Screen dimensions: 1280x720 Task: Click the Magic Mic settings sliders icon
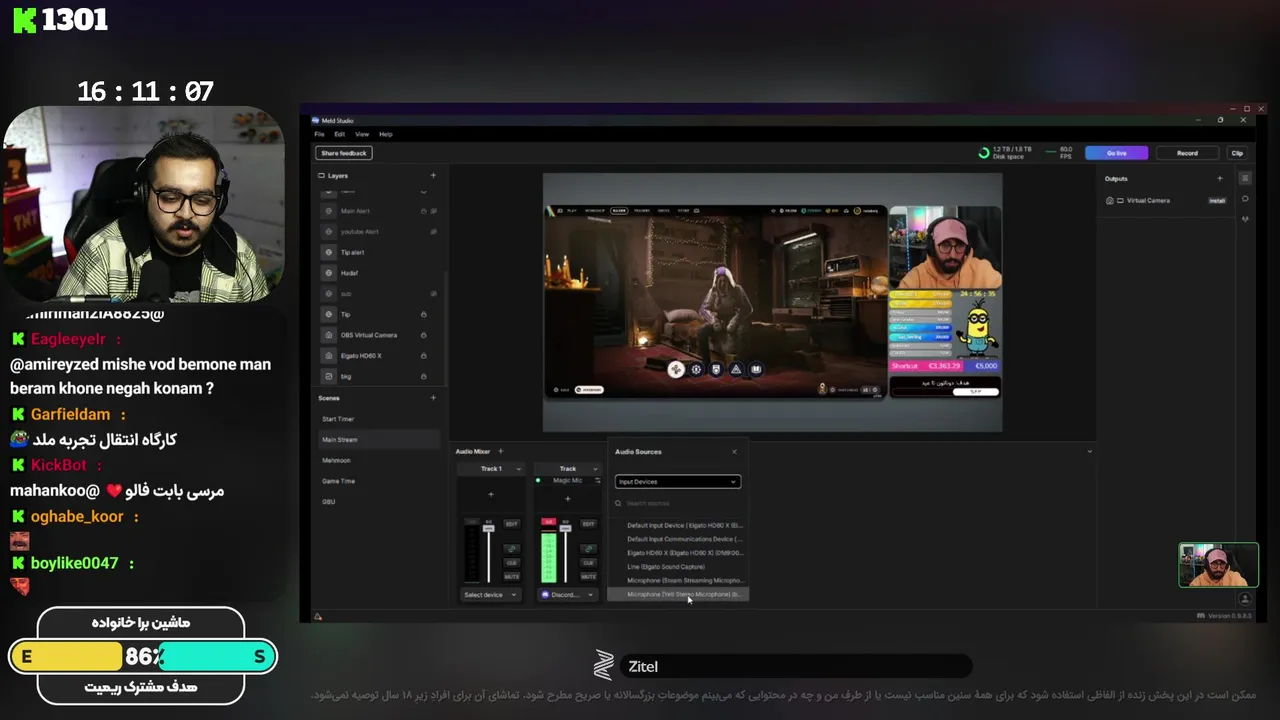[x=598, y=481]
